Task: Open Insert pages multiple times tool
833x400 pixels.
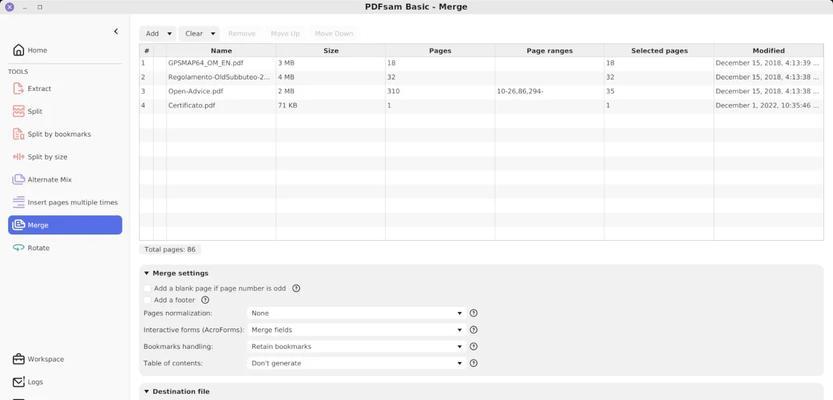Action: pos(65,202)
